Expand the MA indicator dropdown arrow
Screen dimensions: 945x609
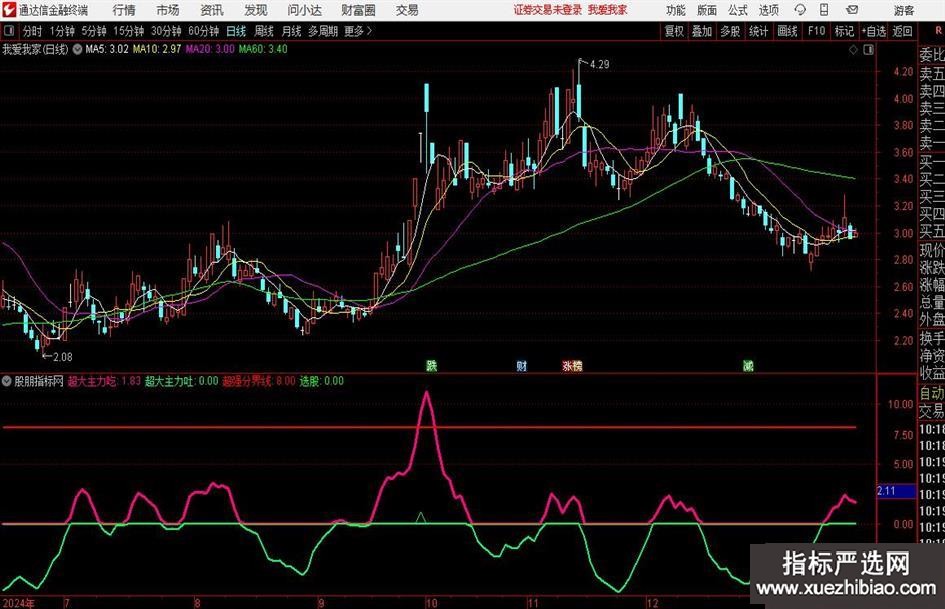77,49
